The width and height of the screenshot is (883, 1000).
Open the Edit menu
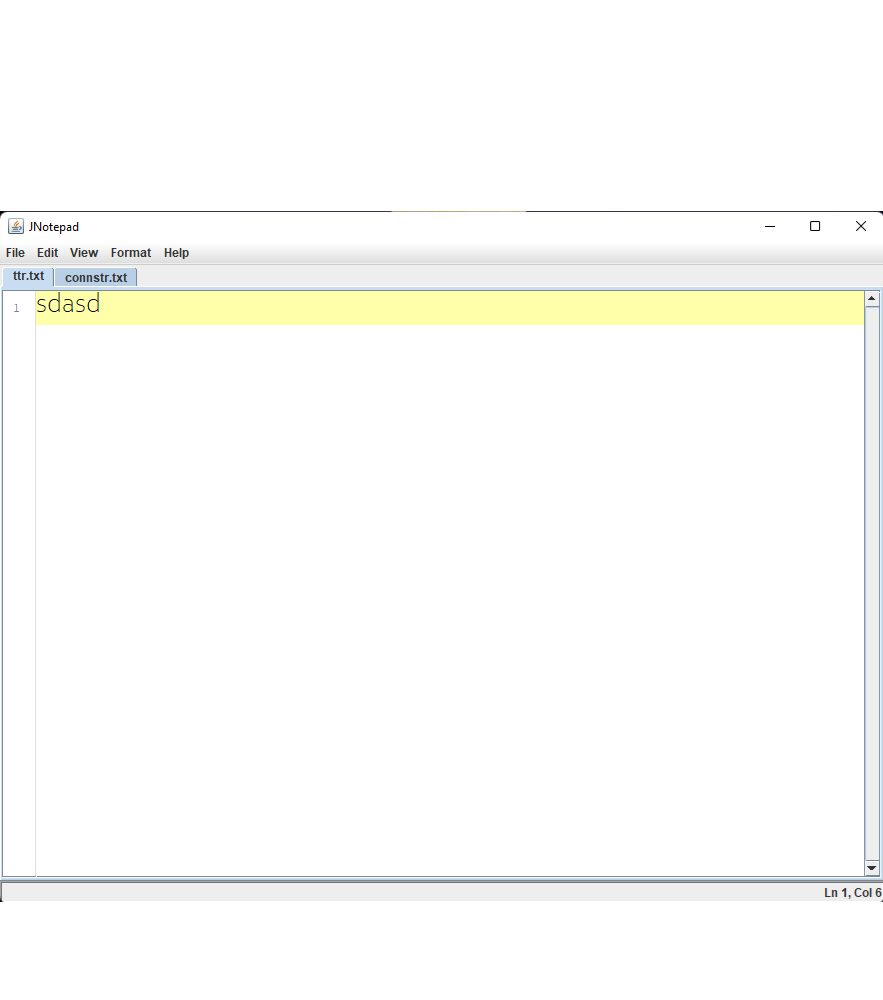click(48, 253)
